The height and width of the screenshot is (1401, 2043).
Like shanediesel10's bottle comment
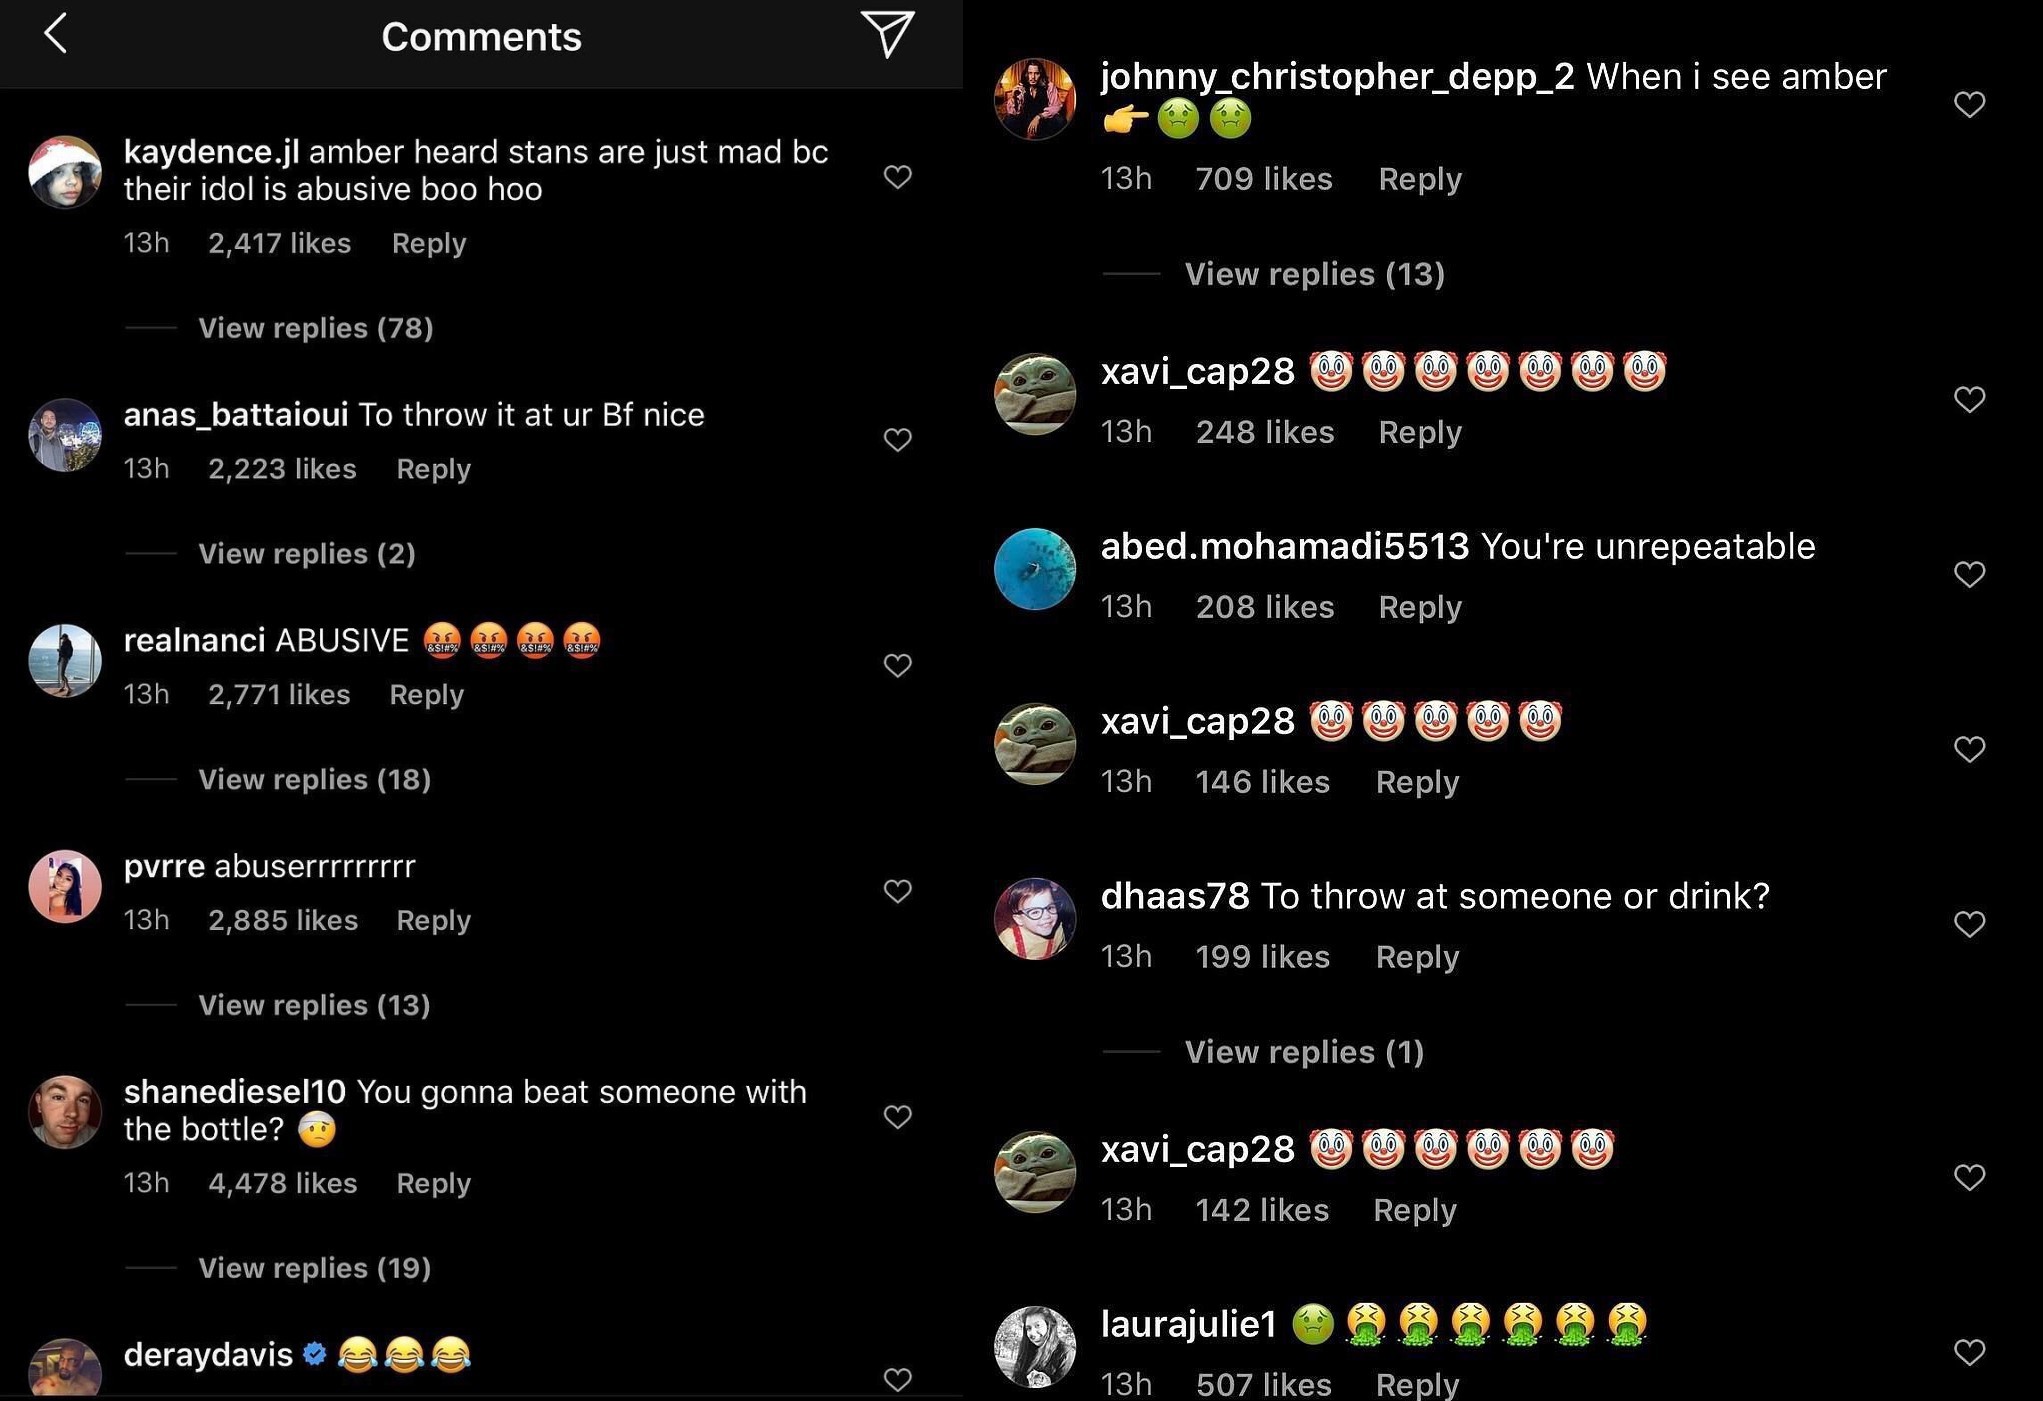[898, 1117]
